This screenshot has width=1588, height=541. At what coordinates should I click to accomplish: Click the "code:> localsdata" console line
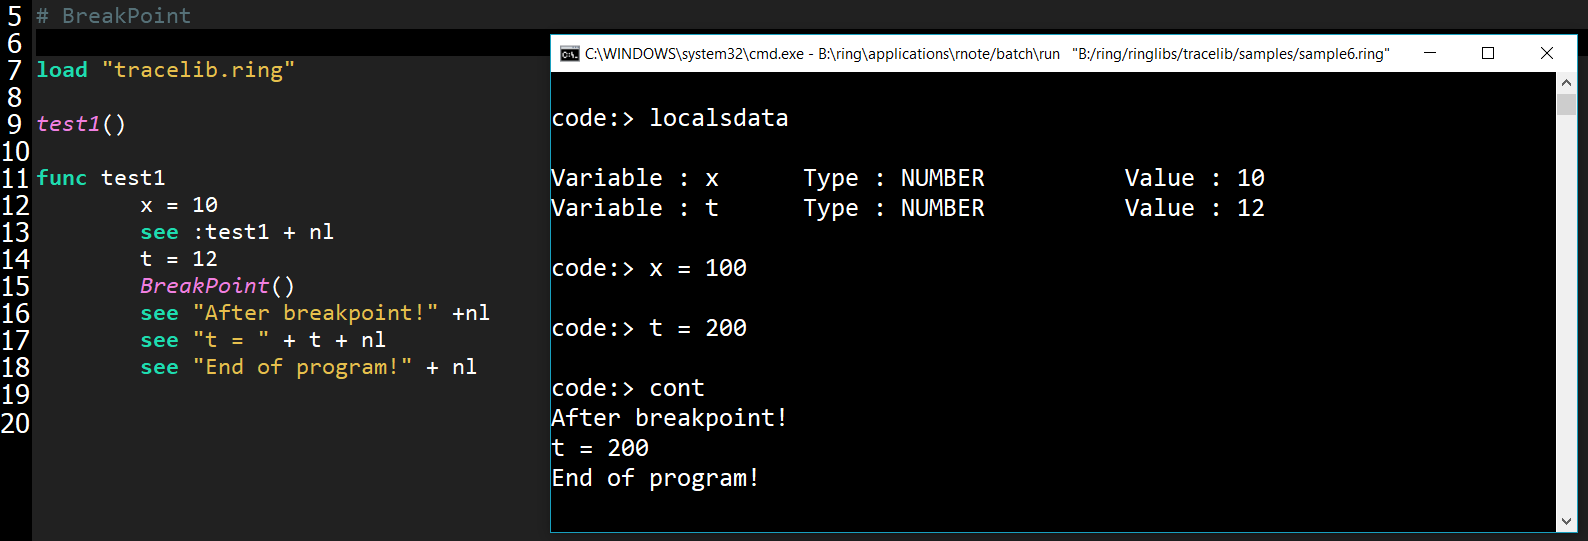(669, 118)
